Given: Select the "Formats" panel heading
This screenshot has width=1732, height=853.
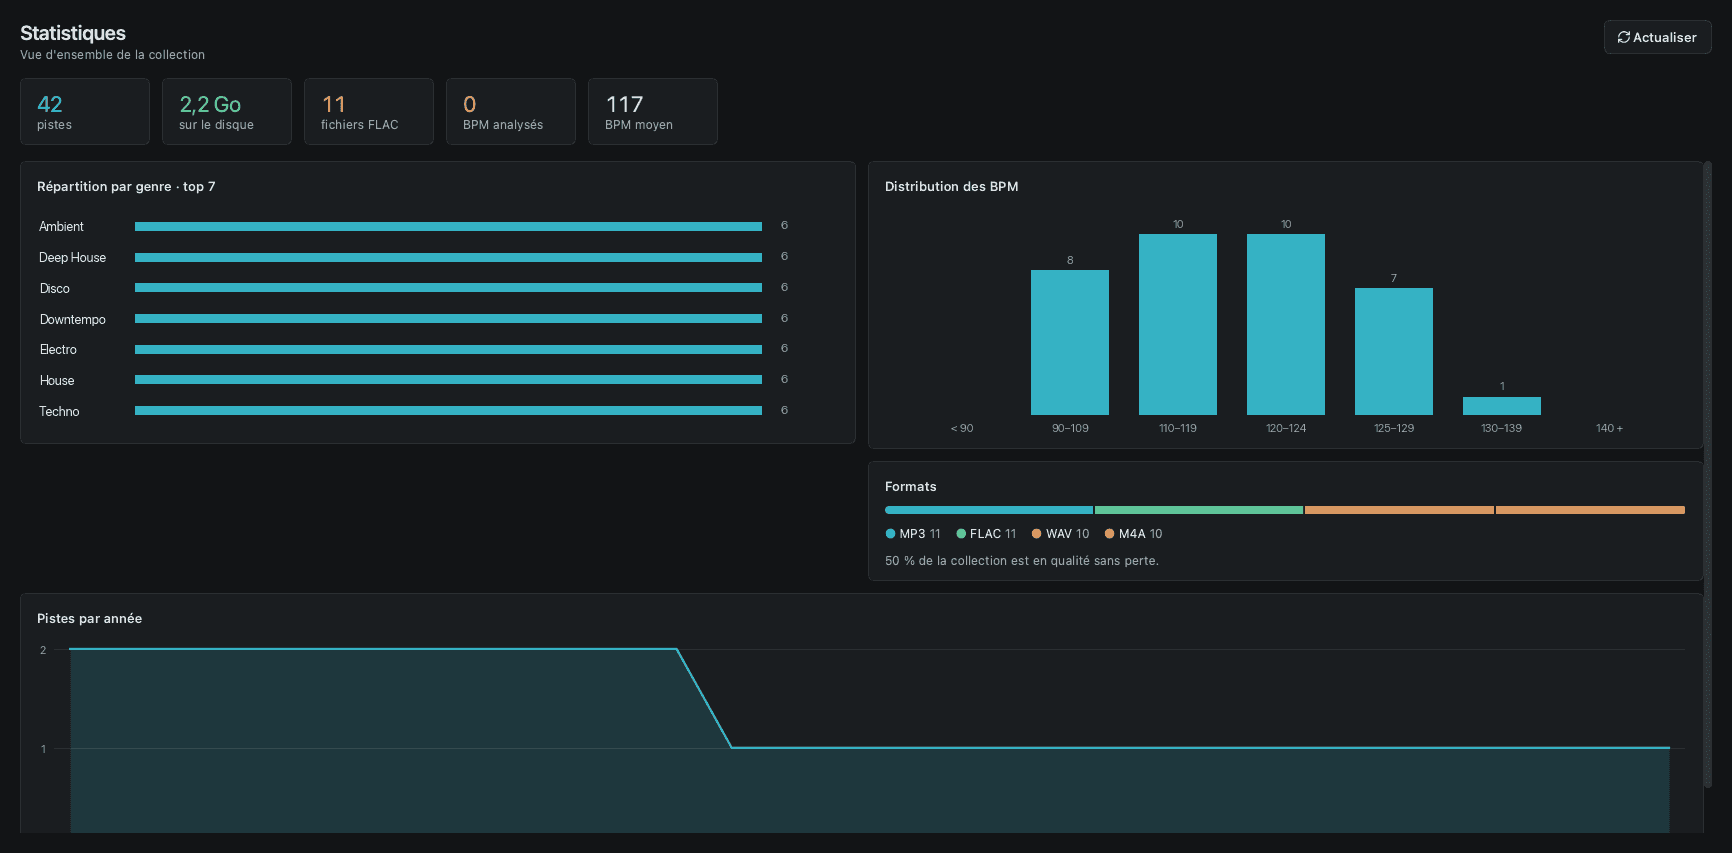Looking at the screenshot, I should click(x=911, y=487).
